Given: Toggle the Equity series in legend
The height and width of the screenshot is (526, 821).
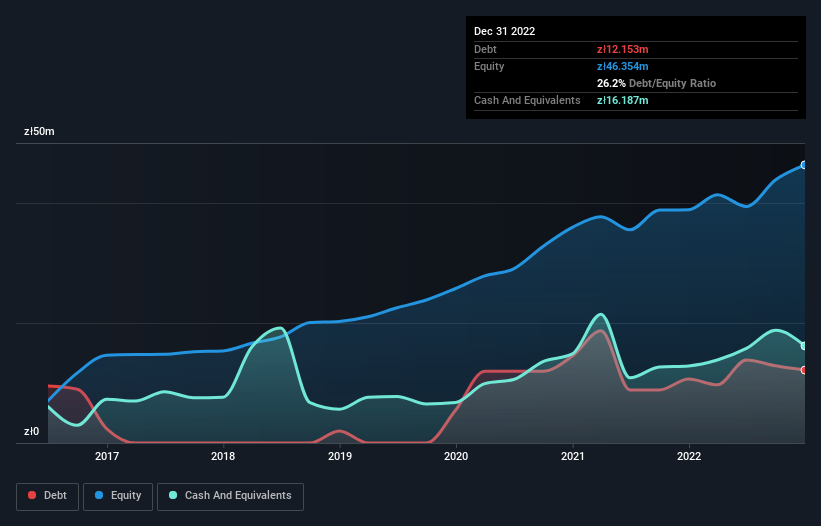Looking at the screenshot, I should 118,496.
